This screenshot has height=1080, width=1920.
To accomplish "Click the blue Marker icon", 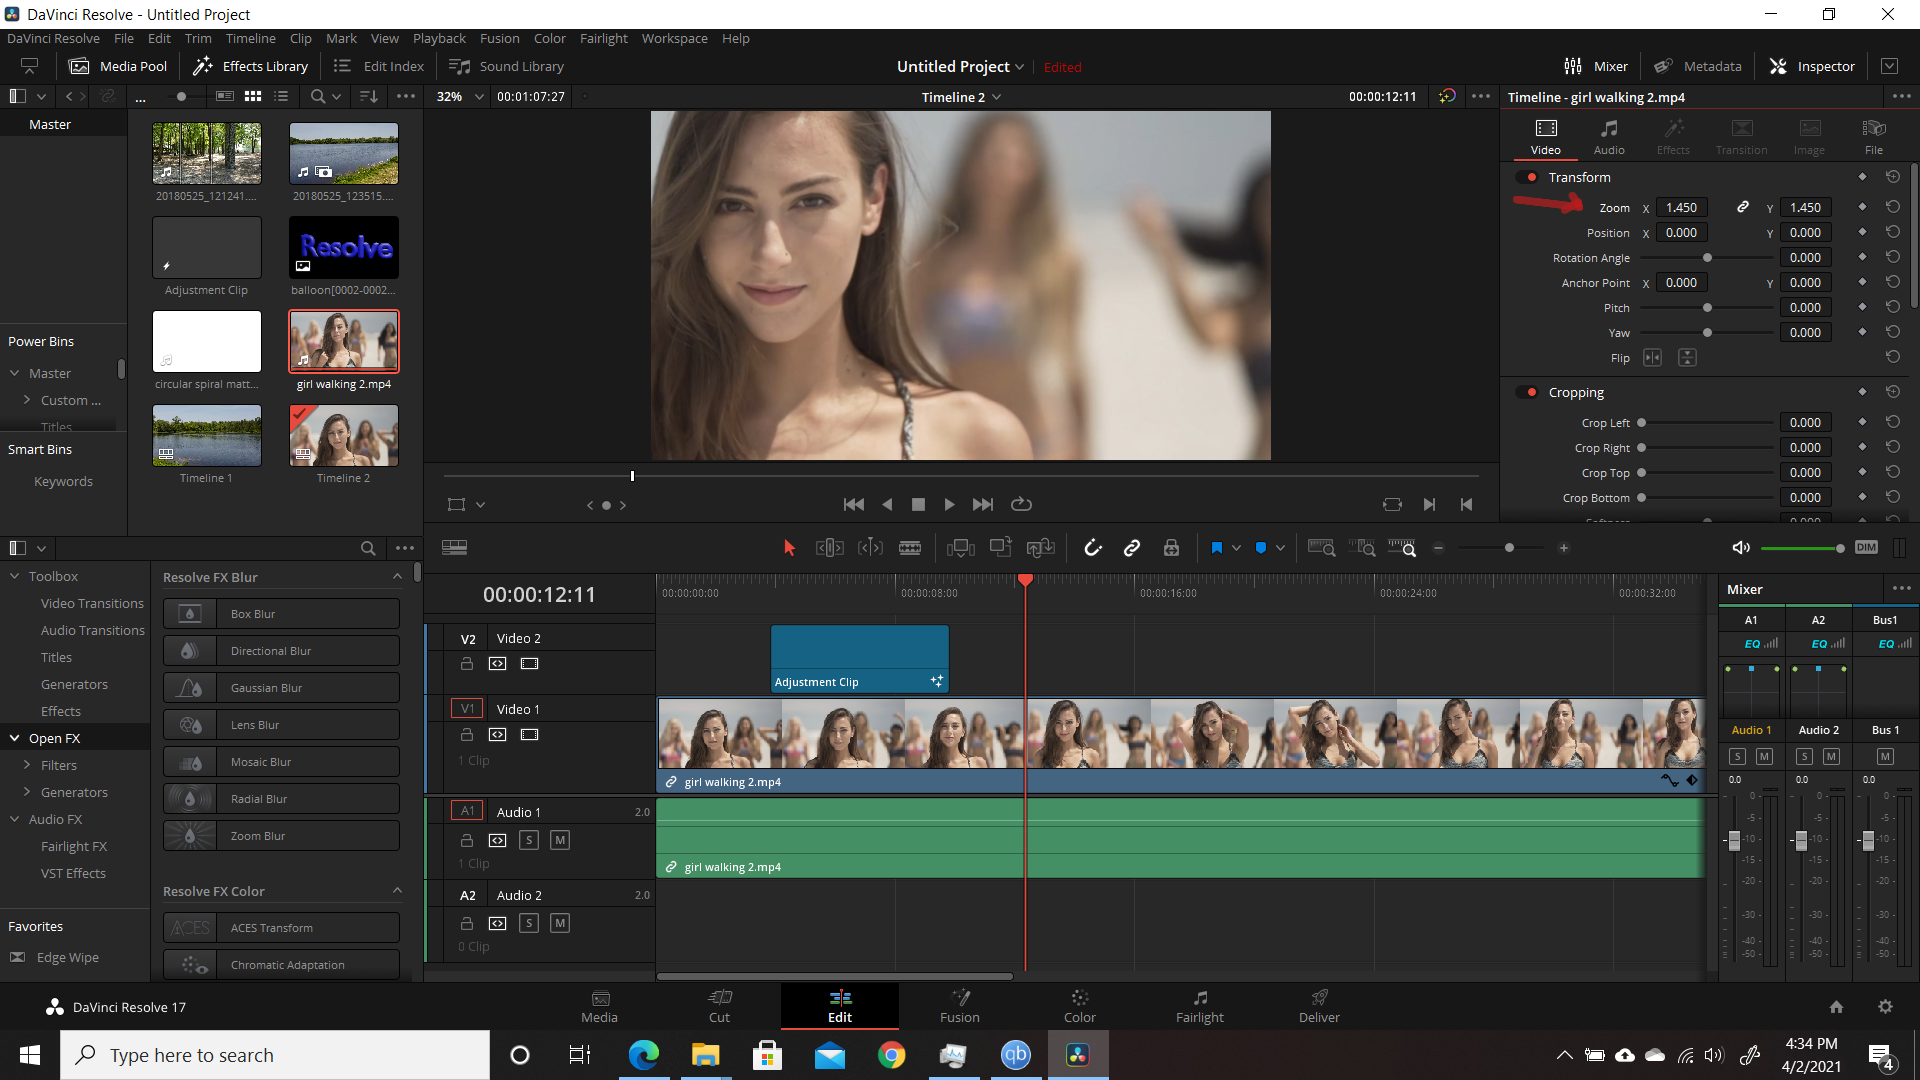I will point(1261,548).
